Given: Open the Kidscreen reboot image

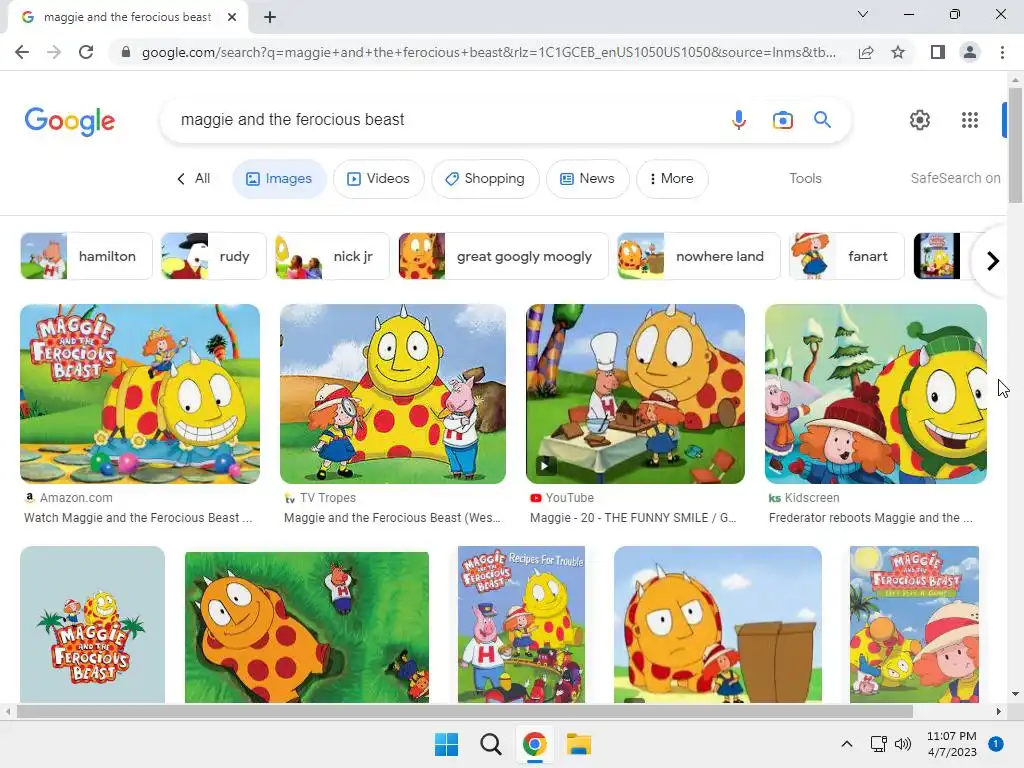Looking at the screenshot, I should coord(876,394).
